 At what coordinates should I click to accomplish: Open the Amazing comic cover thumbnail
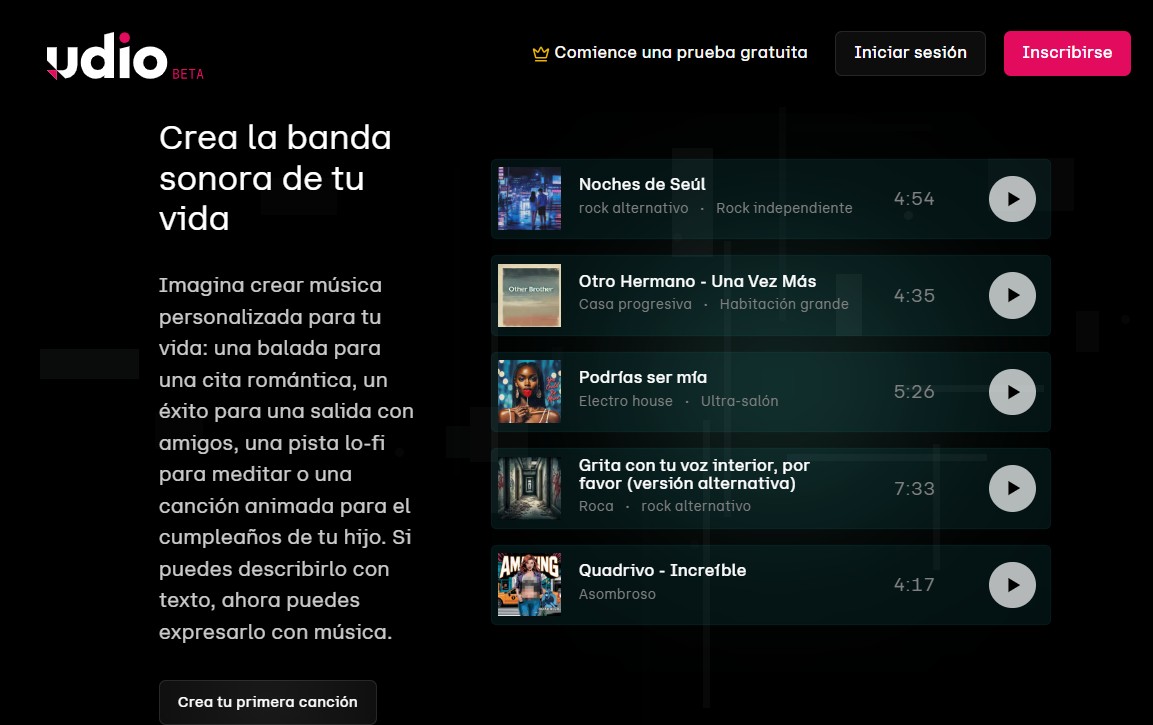[529, 585]
